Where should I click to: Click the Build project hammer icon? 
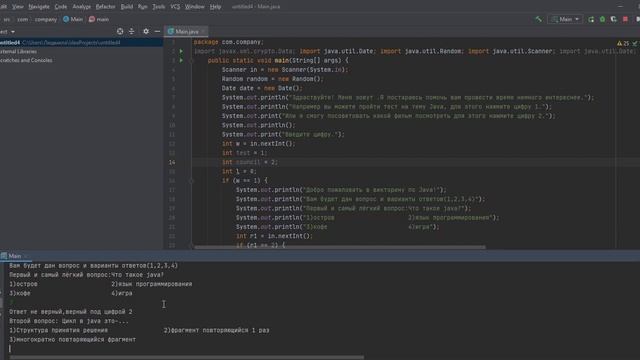539,19
